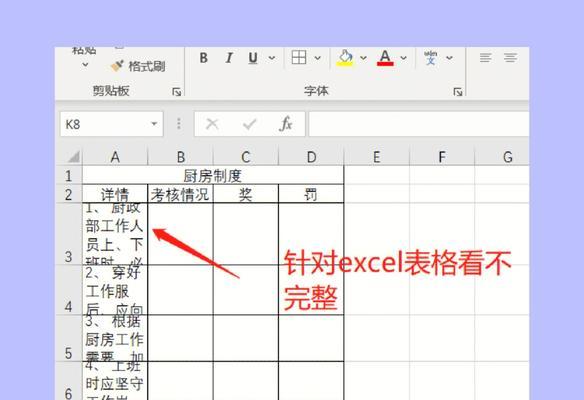Viewport: 584px width, 400px height.
Task: Toggle Italic formatting button
Action: (x=229, y=58)
